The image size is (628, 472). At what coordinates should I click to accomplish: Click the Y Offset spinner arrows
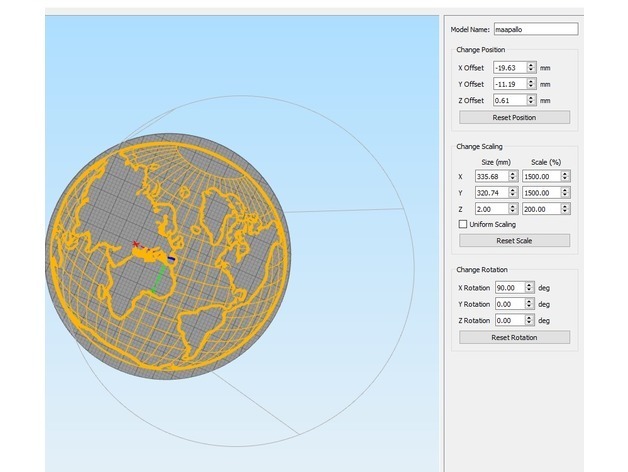pos(530,84)
